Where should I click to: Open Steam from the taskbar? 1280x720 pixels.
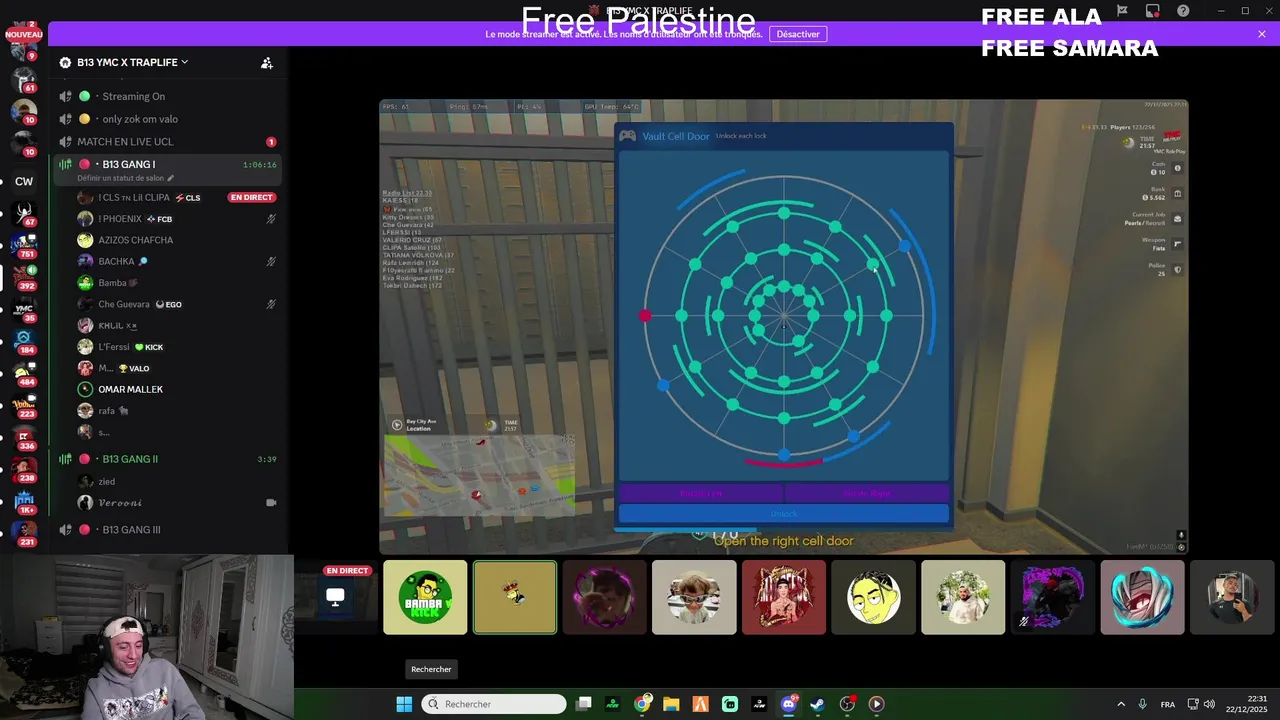pyautogui.click(x=818, y=704)
